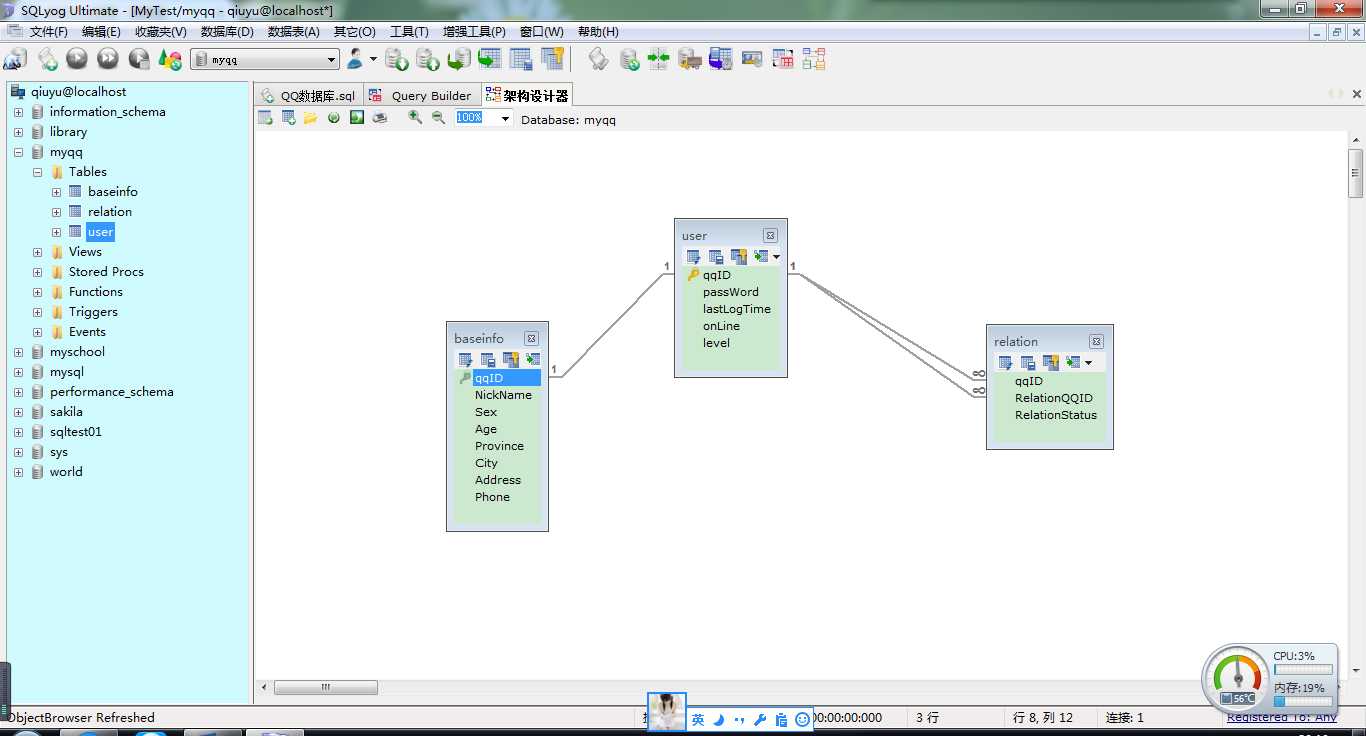
Task: Click alter table icon in relation box
Action: point(1006,363)
